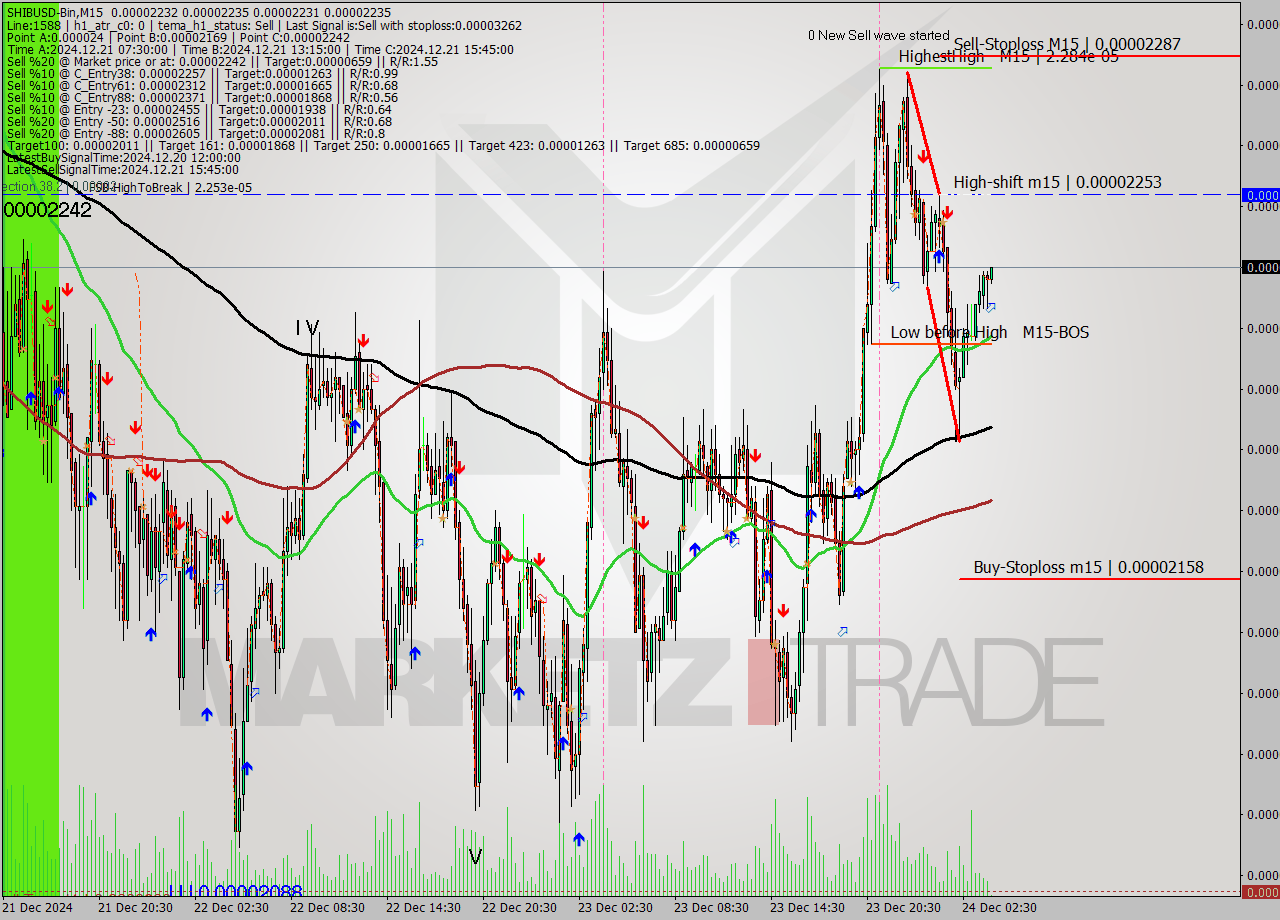The image size is (1280, 920).
Task: Click the 'Time A:2024.12.21 07:30:00' line
Action: (x=260, y=49)
